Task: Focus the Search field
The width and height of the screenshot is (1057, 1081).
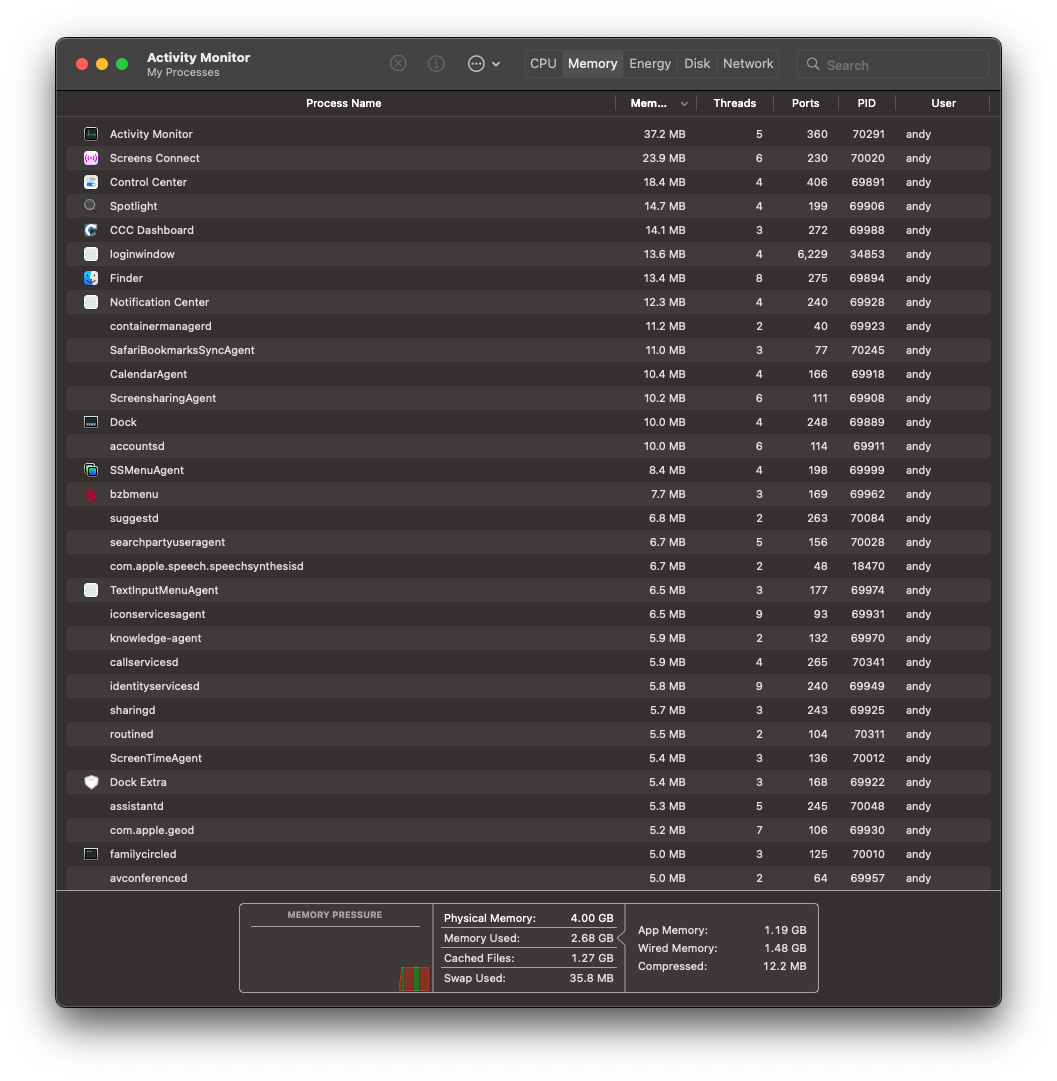Action: [x=892, y=64]
